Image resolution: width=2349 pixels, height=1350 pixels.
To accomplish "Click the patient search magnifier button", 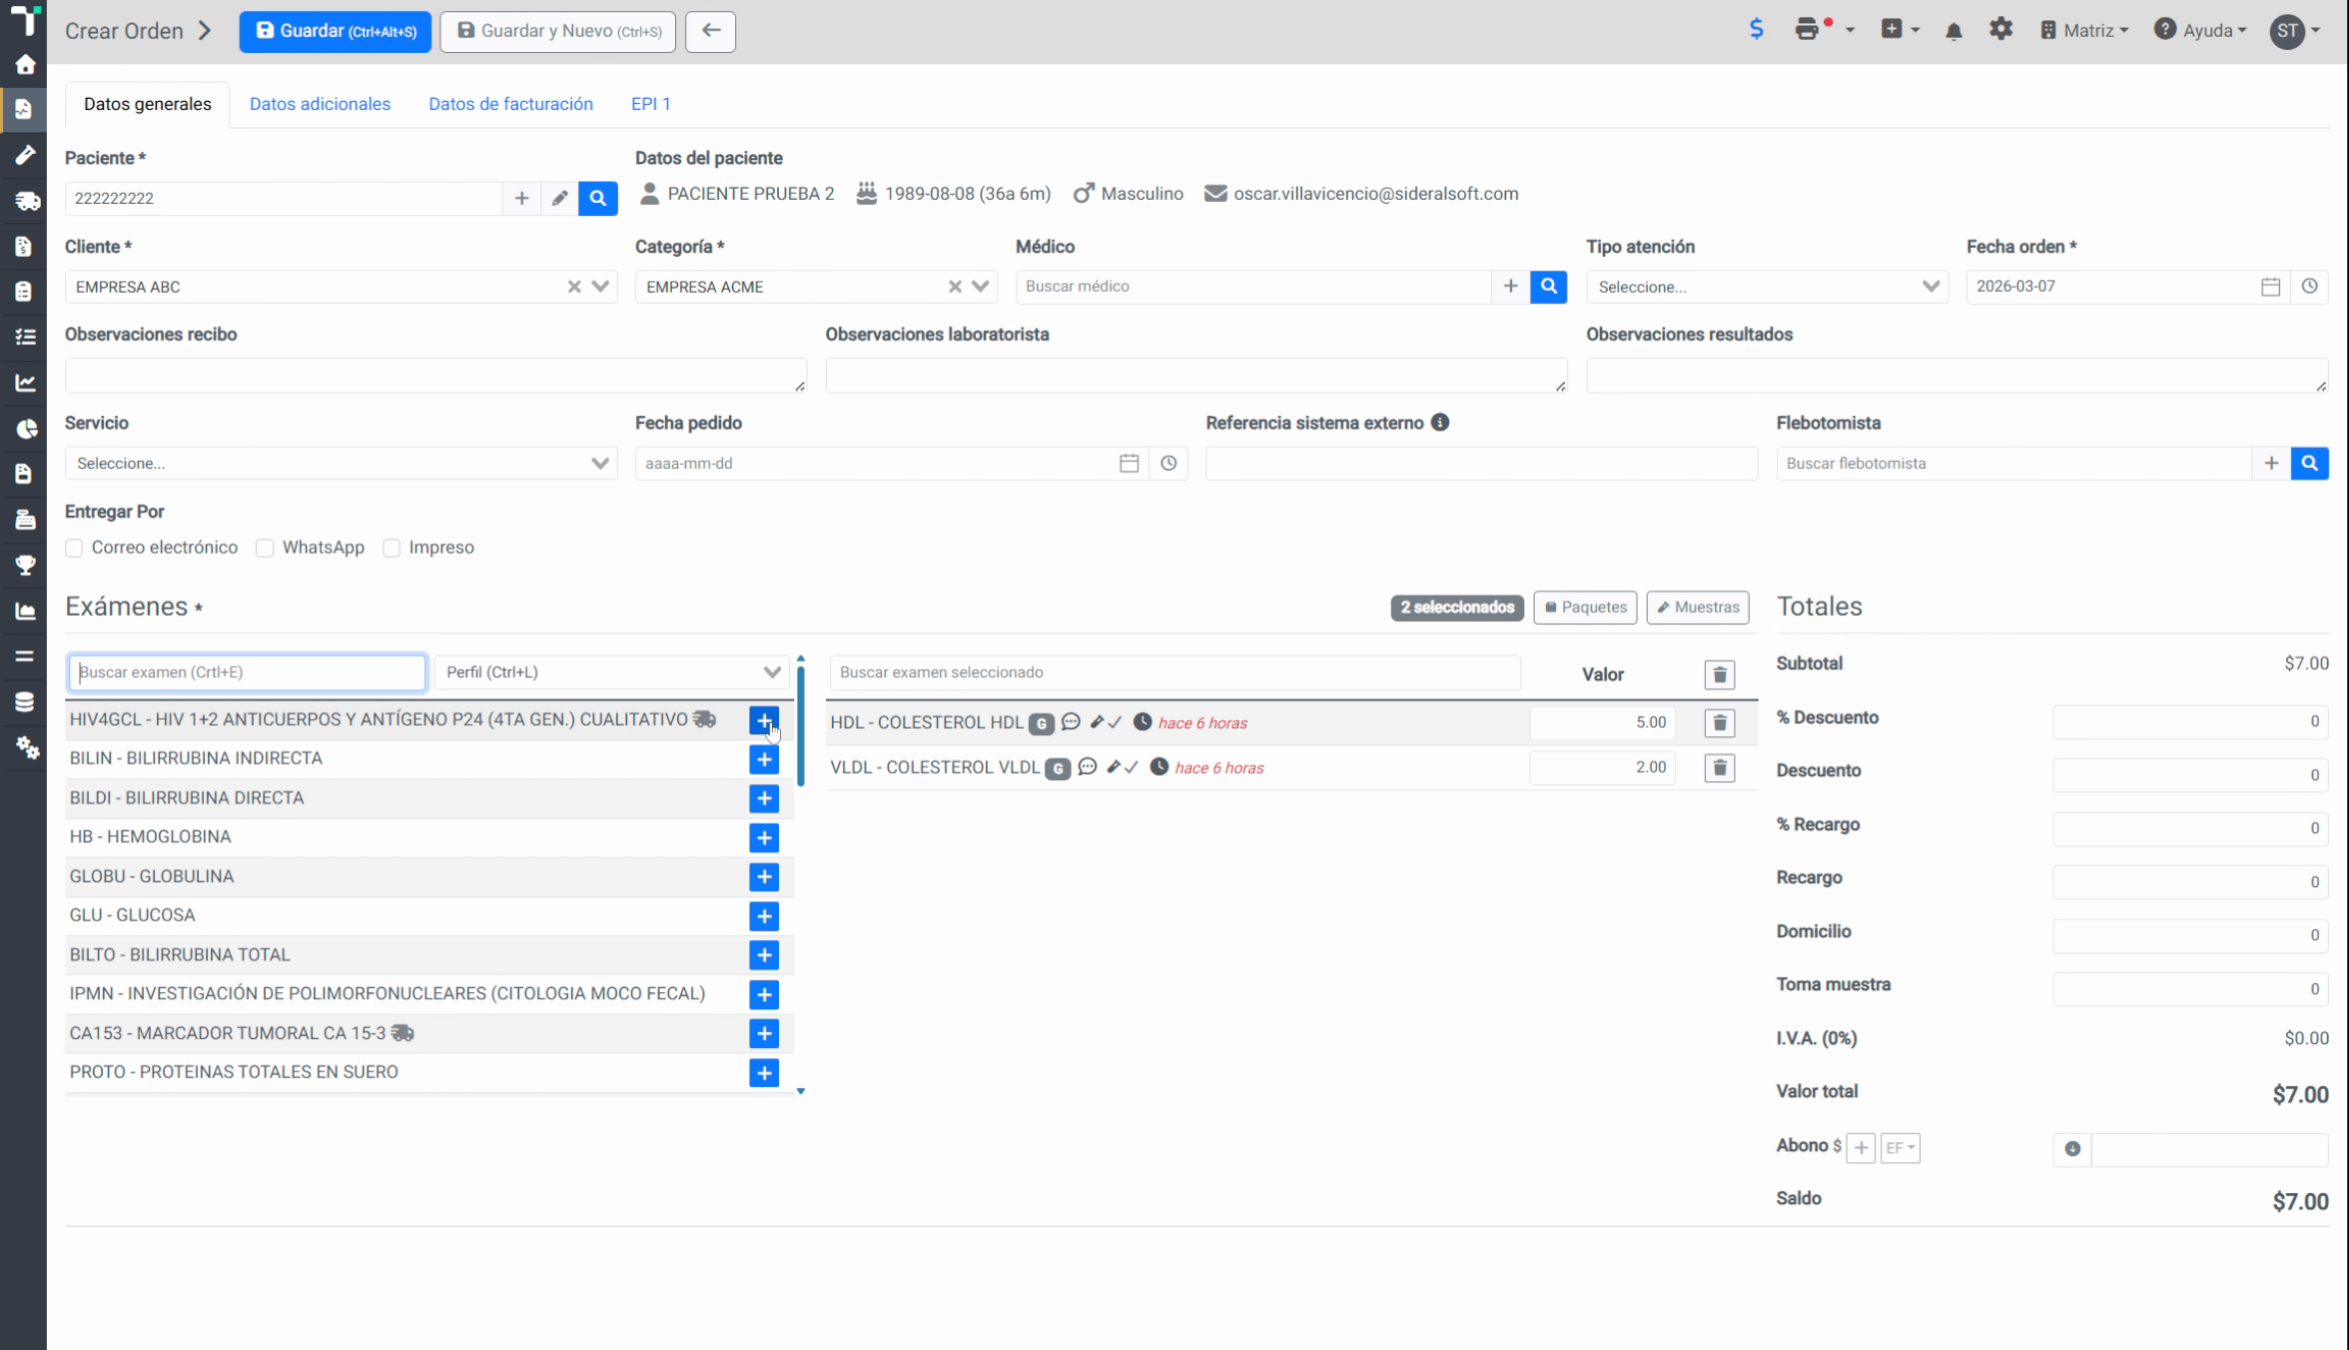I will (597, 198).
